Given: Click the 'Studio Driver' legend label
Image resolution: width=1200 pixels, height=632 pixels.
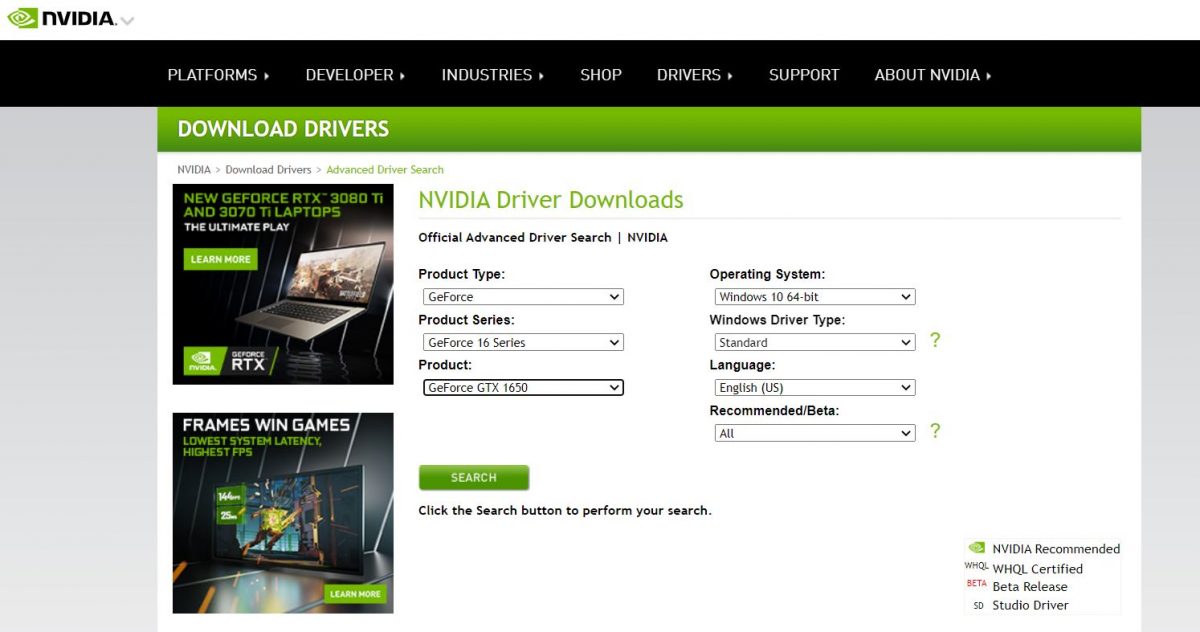Looking at the screenshot, I should (1030, 605).
